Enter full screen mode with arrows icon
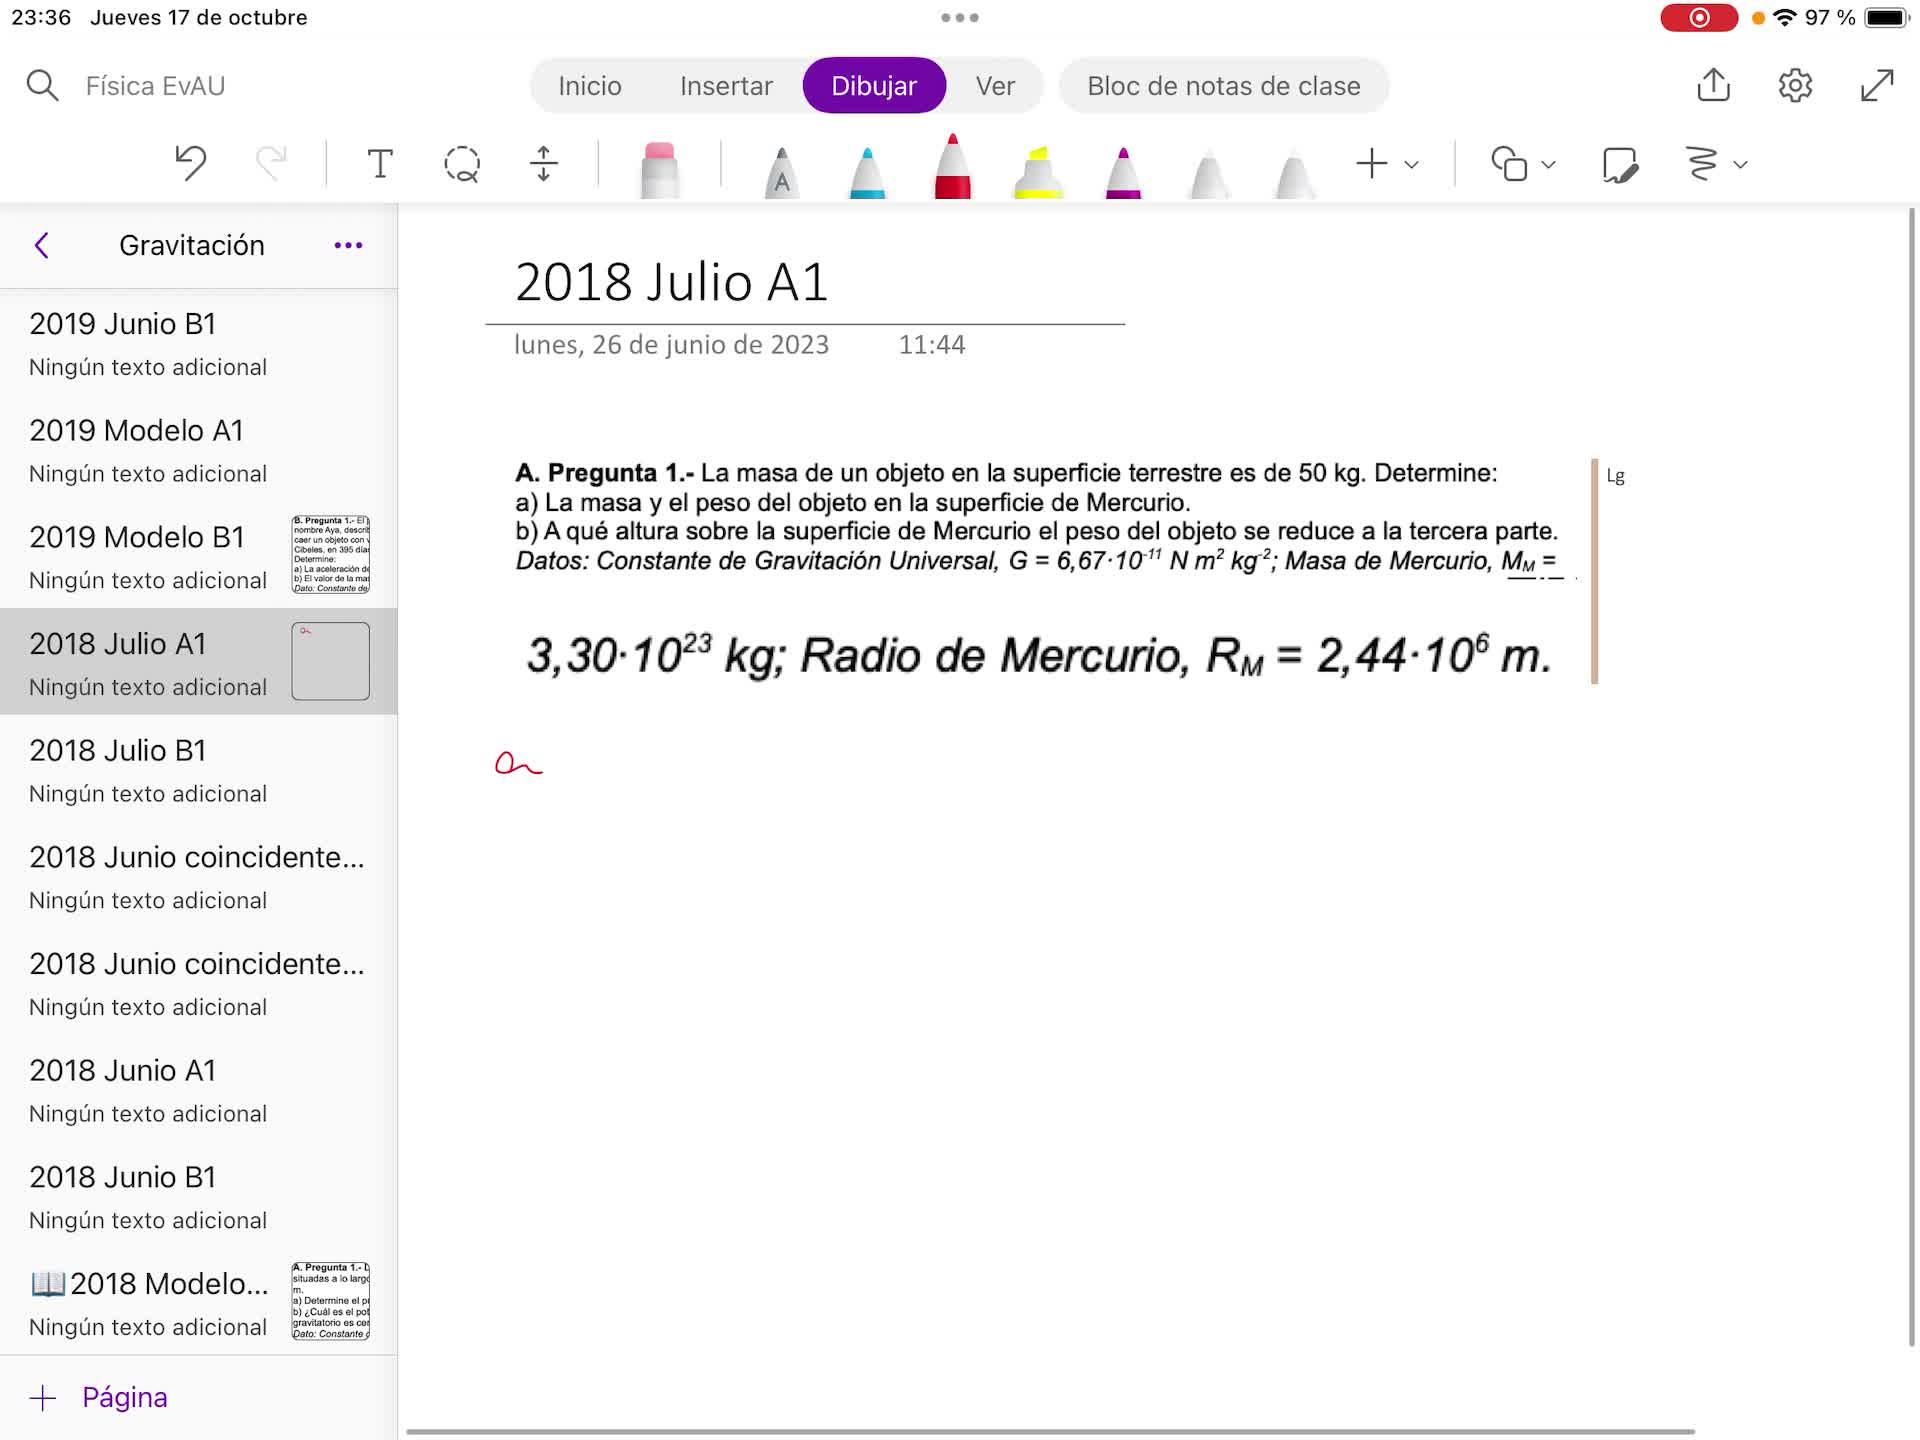The width and height of the screenshot is (1920, 1440). (1877, 85)
